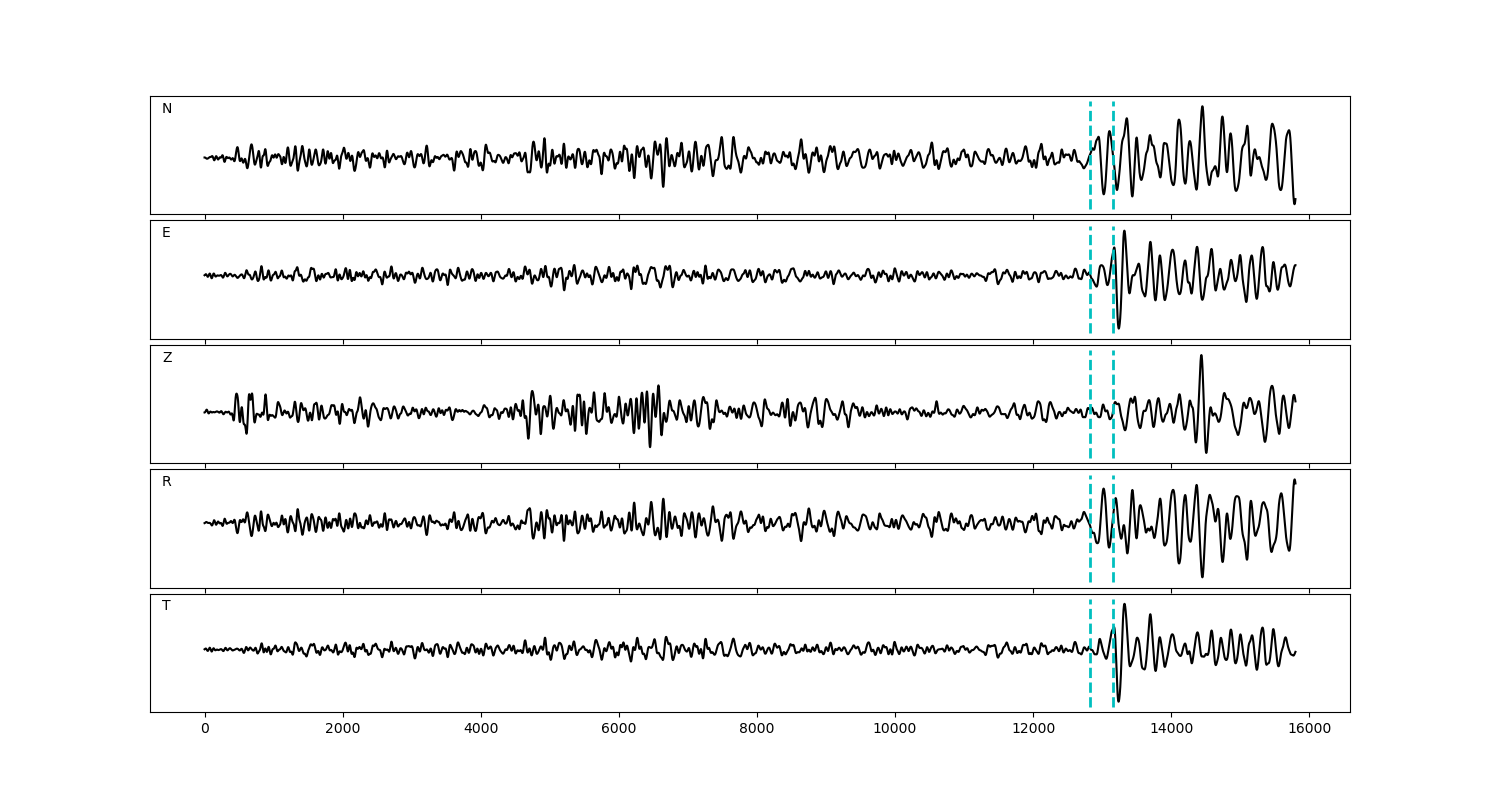Click the T panel label
The width and height of the screenshot is (1500, 800).
[x=166, y=606]
